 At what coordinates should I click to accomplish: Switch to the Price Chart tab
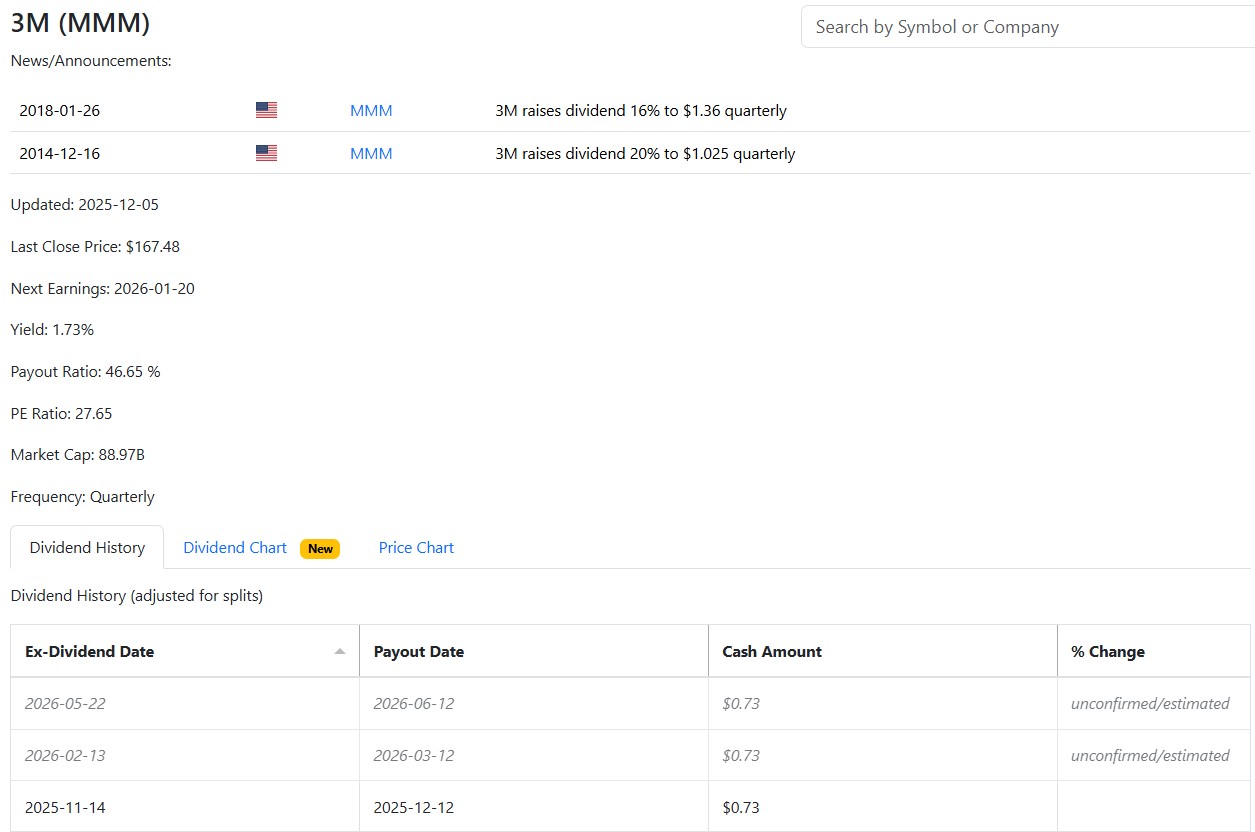pyautogui.click(x=416, y=548)
